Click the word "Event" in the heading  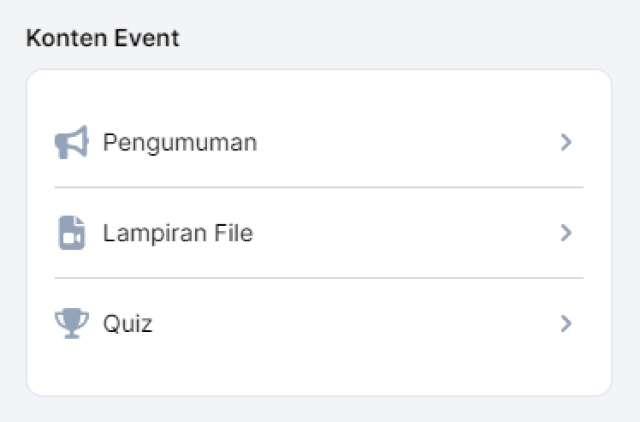click(x=147, y=38)
